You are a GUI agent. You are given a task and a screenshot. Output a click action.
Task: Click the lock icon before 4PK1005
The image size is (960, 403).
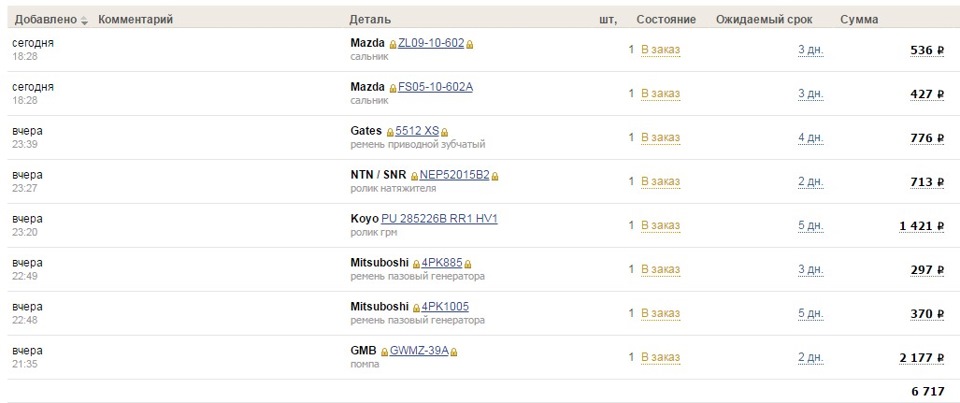coord(416,308)
